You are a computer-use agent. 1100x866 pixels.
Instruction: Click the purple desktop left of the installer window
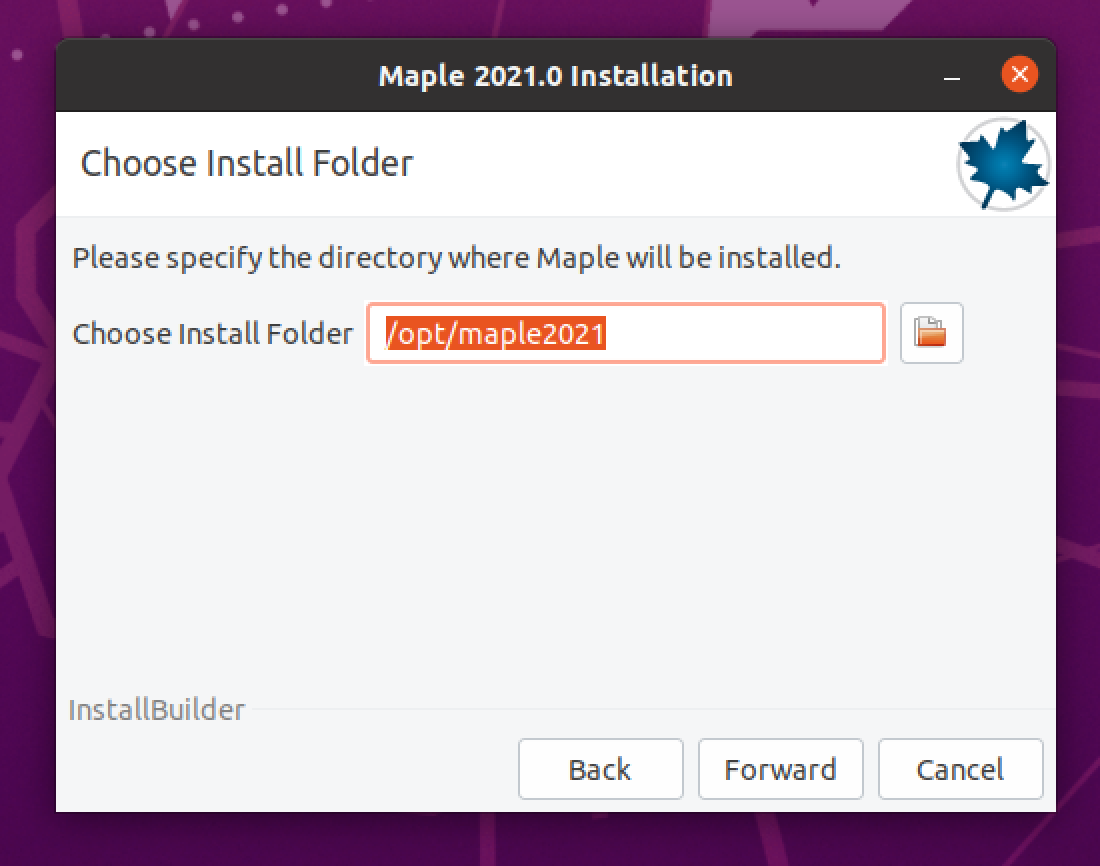tap(26, 450)
